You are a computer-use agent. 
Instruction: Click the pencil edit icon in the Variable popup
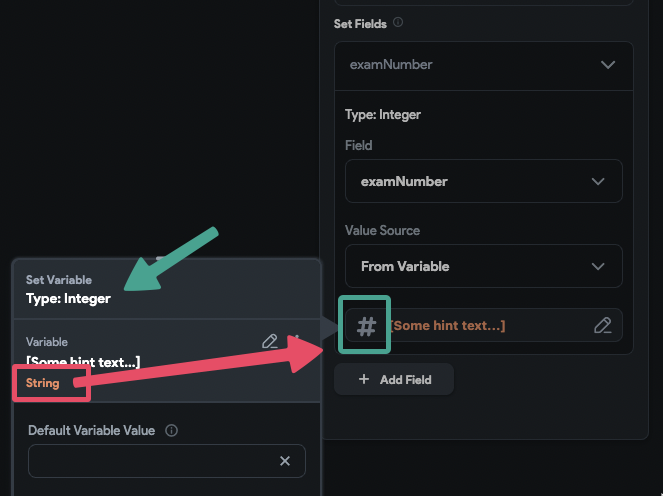(270, 341)
